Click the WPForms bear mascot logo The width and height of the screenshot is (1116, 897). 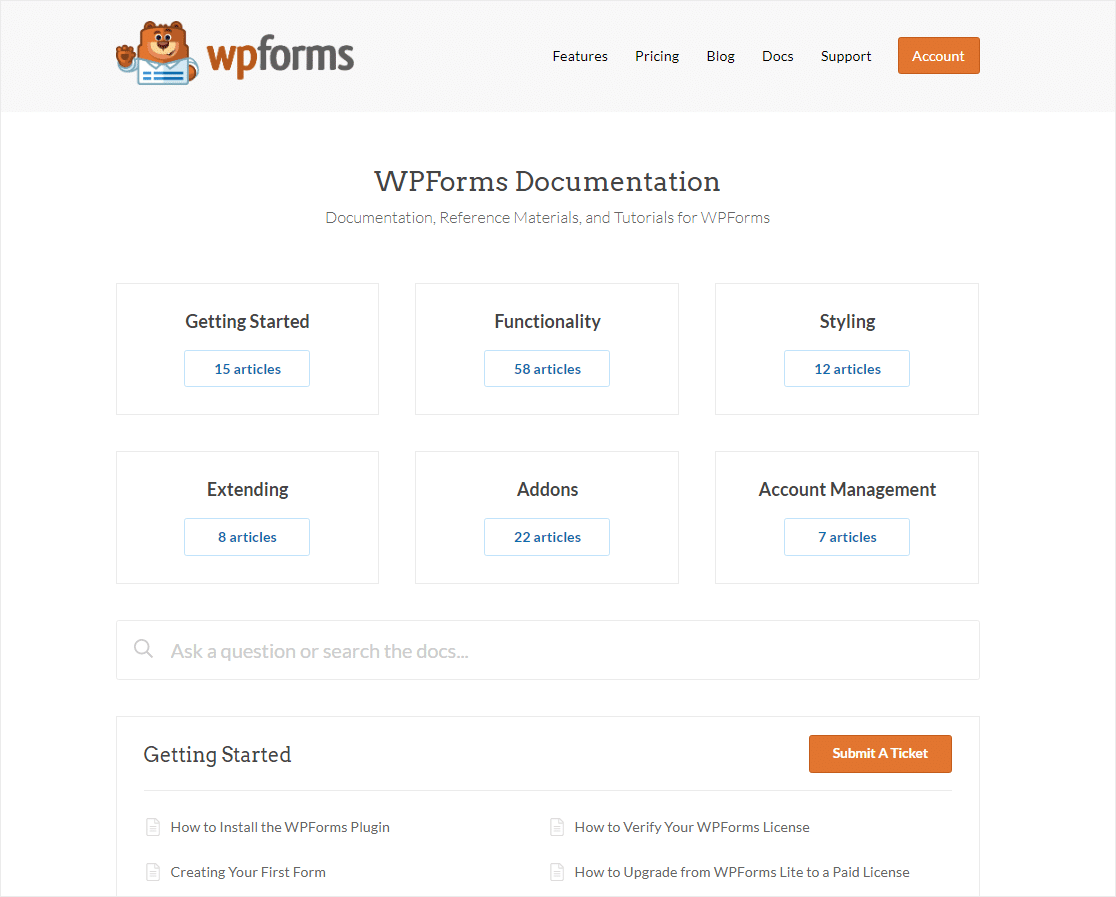click(x=157, y=53)
